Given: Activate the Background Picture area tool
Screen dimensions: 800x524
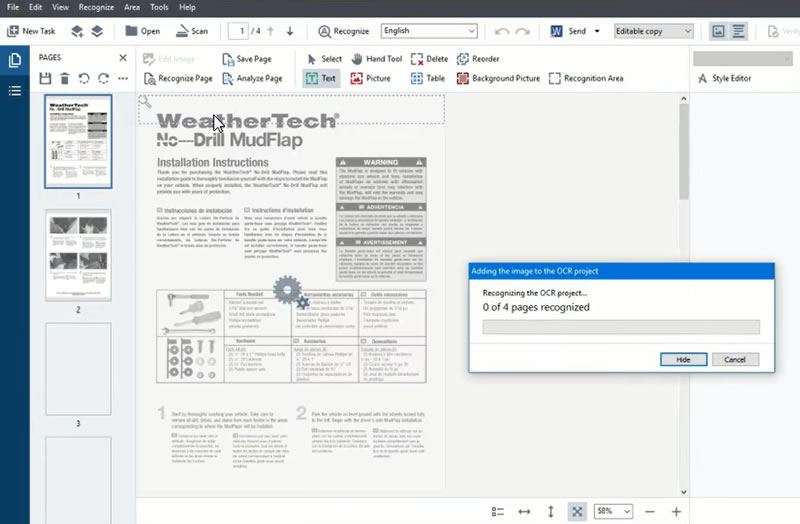Looking at the screenshot, I should point(498,79).
